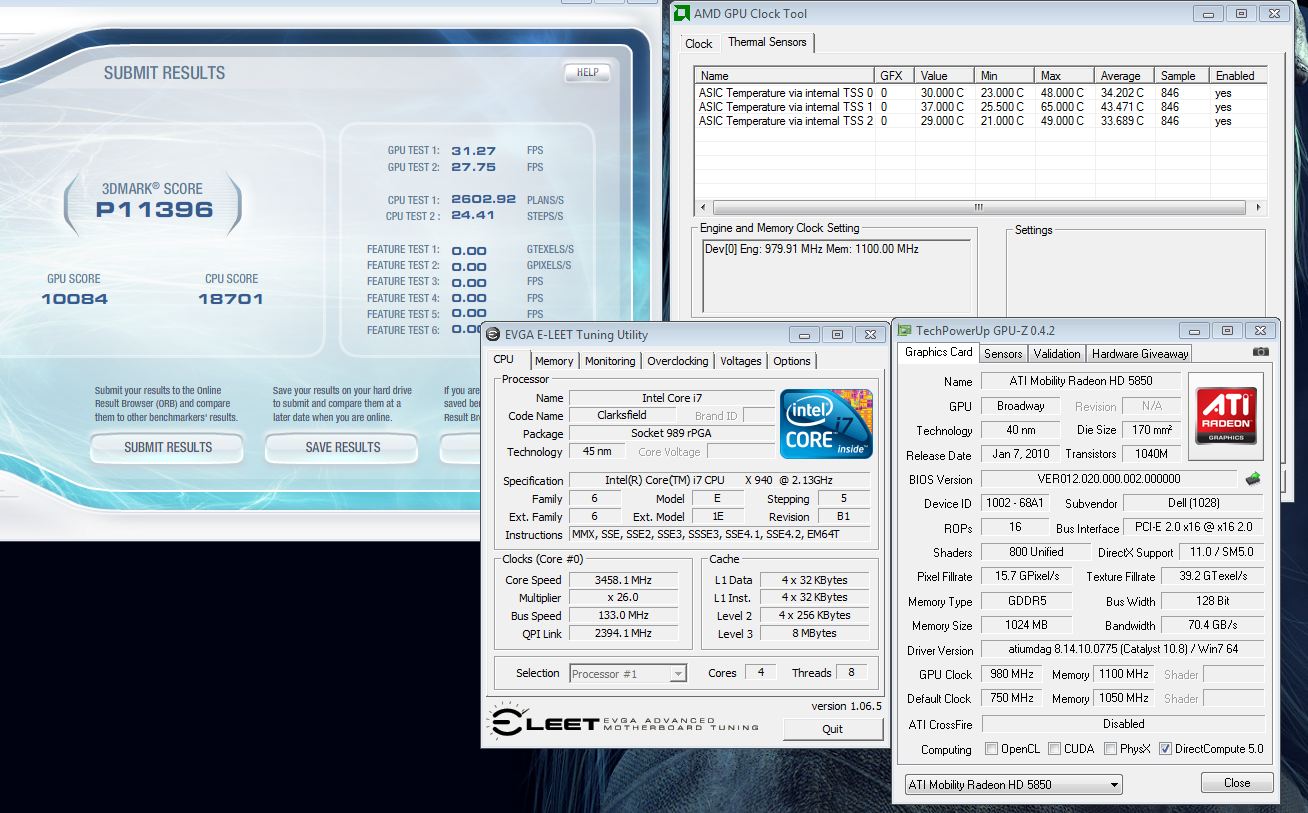The height and width of the screenshot is (813, 1308).
Task: Click the AMD GPU Clock Tool title bar icon
Action: [x=681, y=14]
